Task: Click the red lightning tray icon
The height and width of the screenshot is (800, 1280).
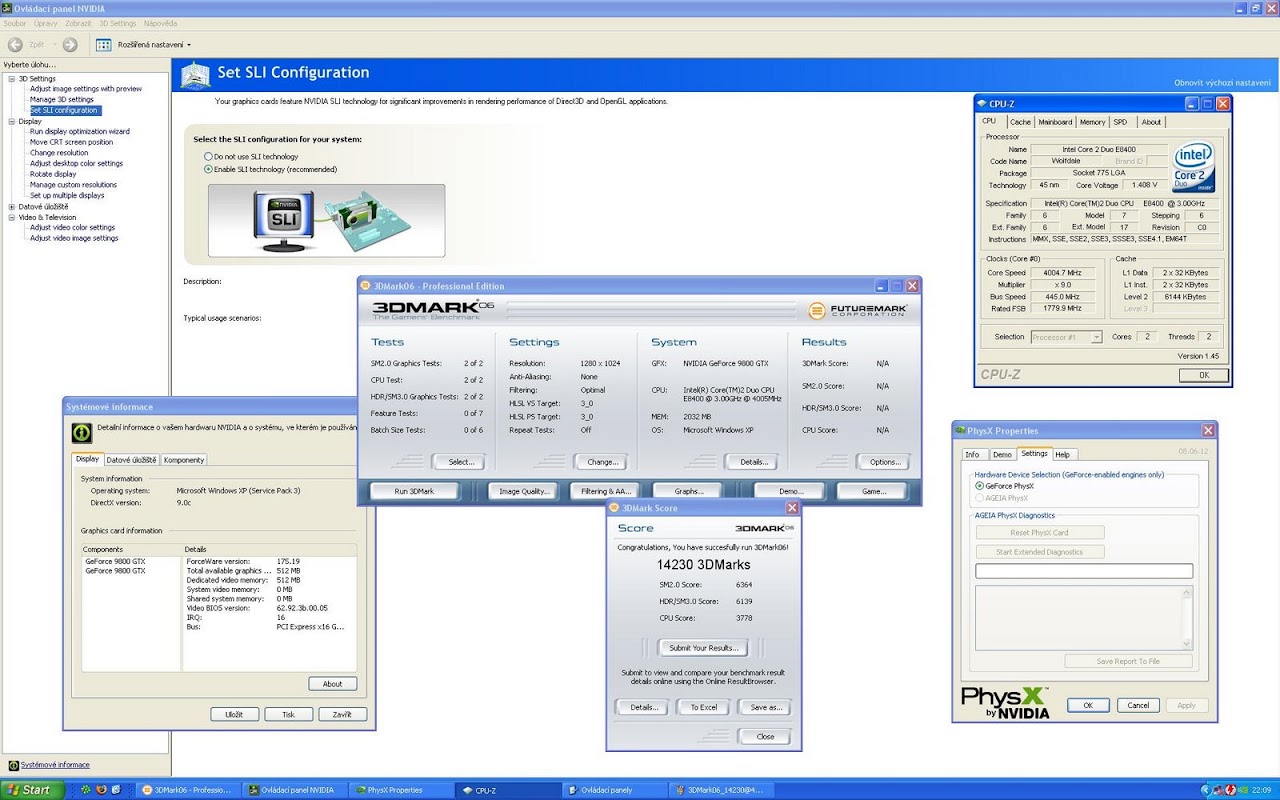Action: pos(1229,790)
